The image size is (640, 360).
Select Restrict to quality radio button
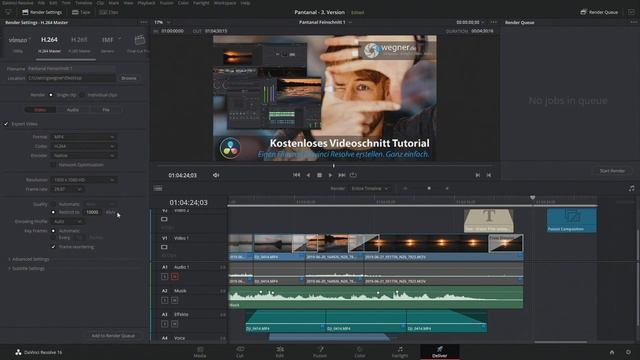pos(53,212)
